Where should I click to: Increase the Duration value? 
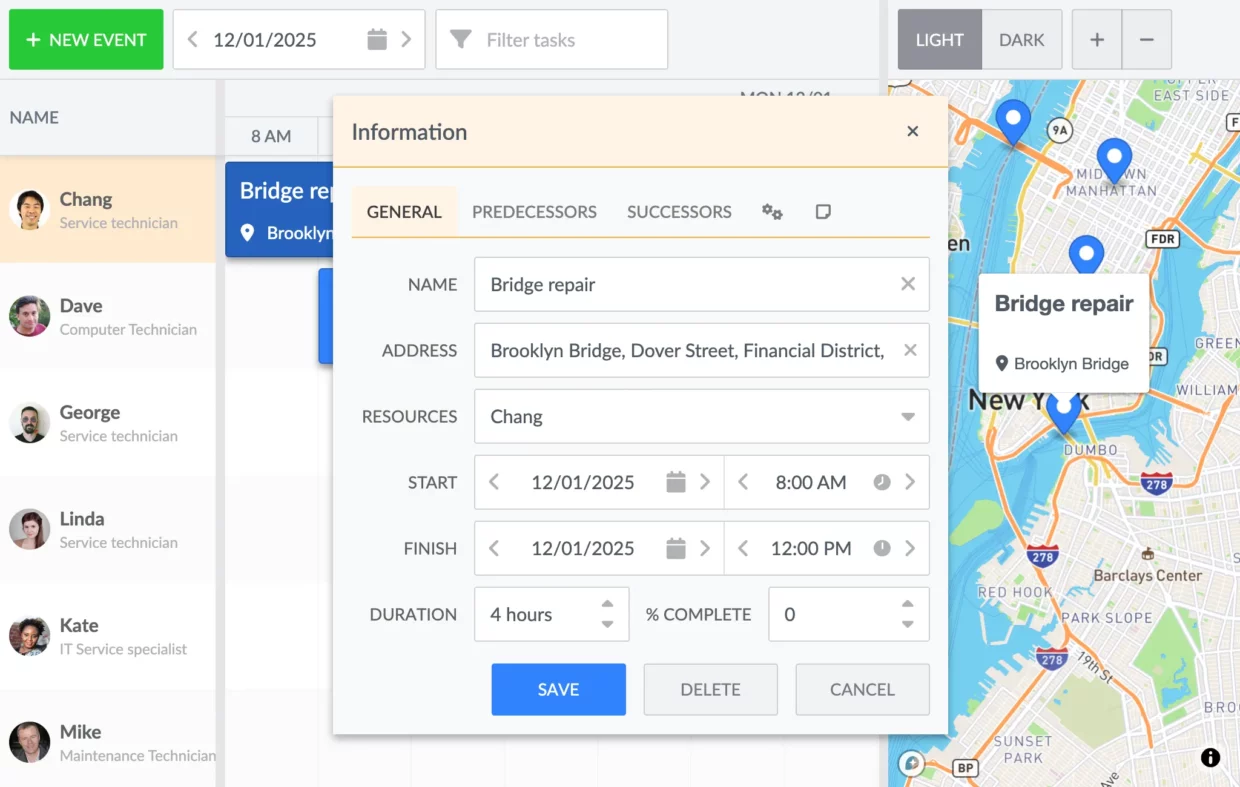607,604
